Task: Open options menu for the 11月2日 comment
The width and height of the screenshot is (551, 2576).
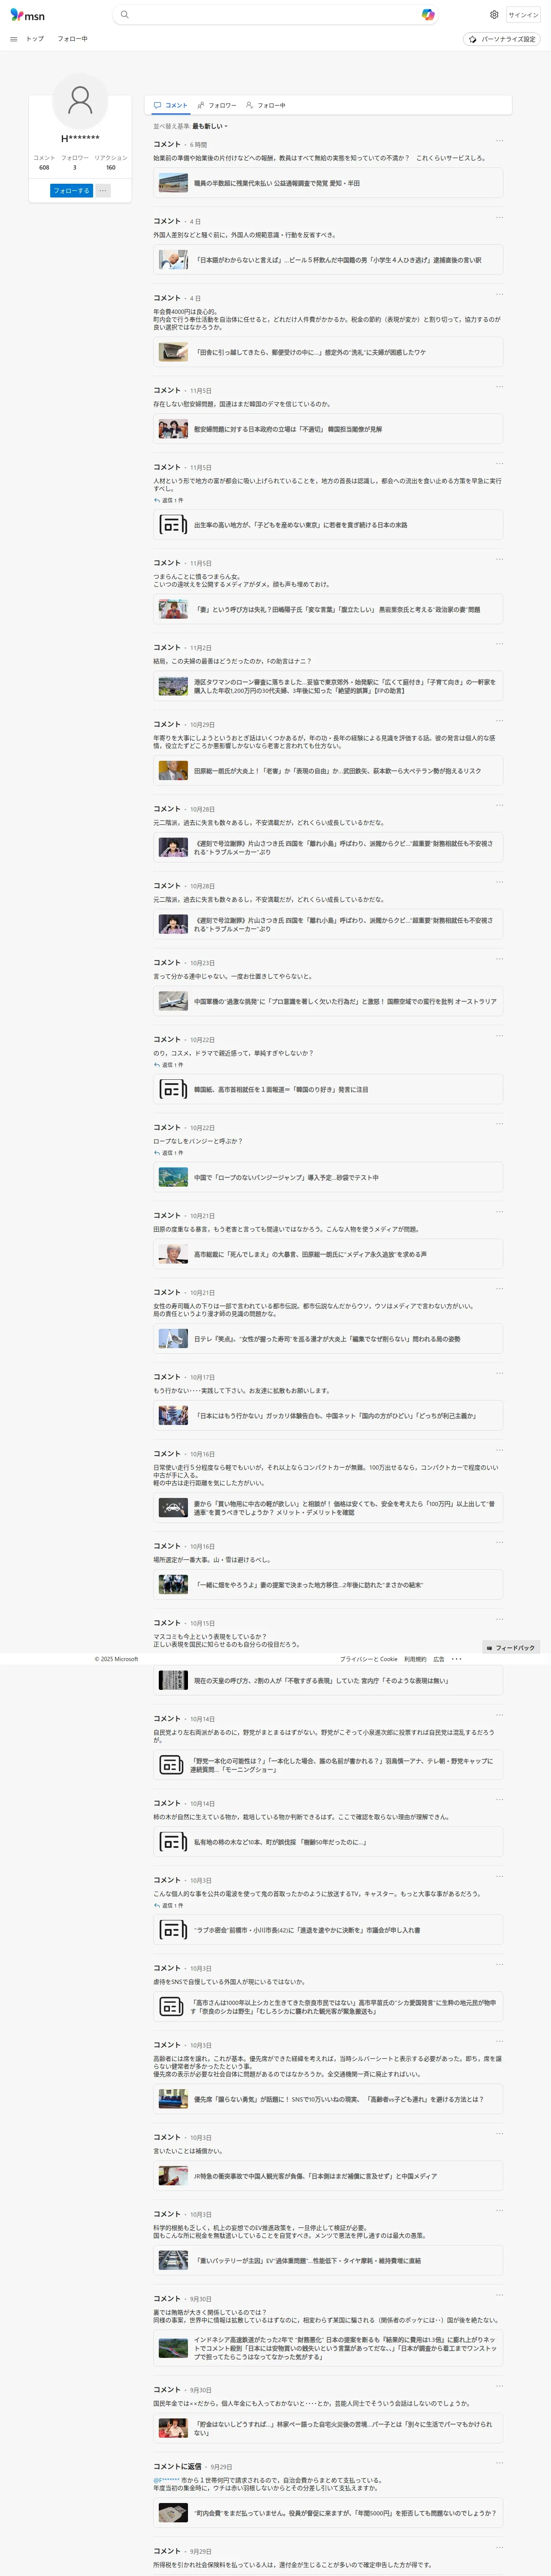Action: click(499, 644)
